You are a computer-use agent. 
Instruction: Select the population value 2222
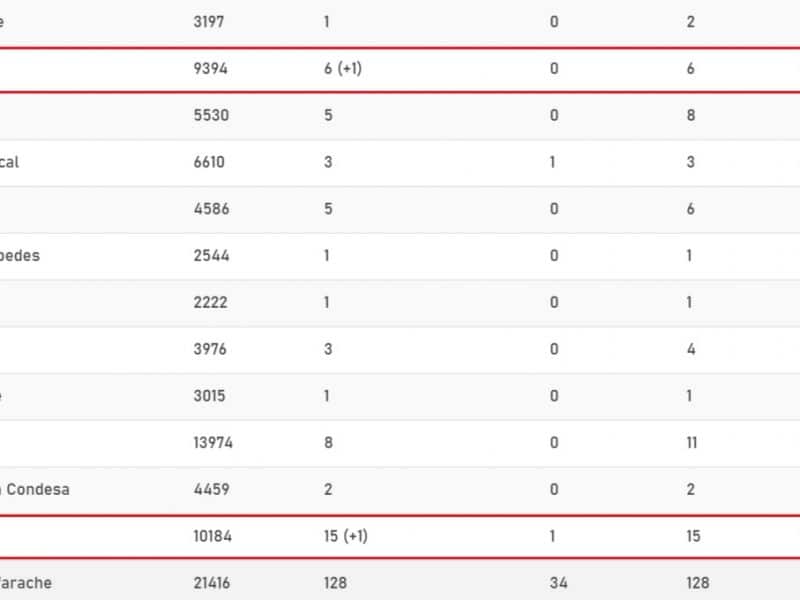pos(210,303)
